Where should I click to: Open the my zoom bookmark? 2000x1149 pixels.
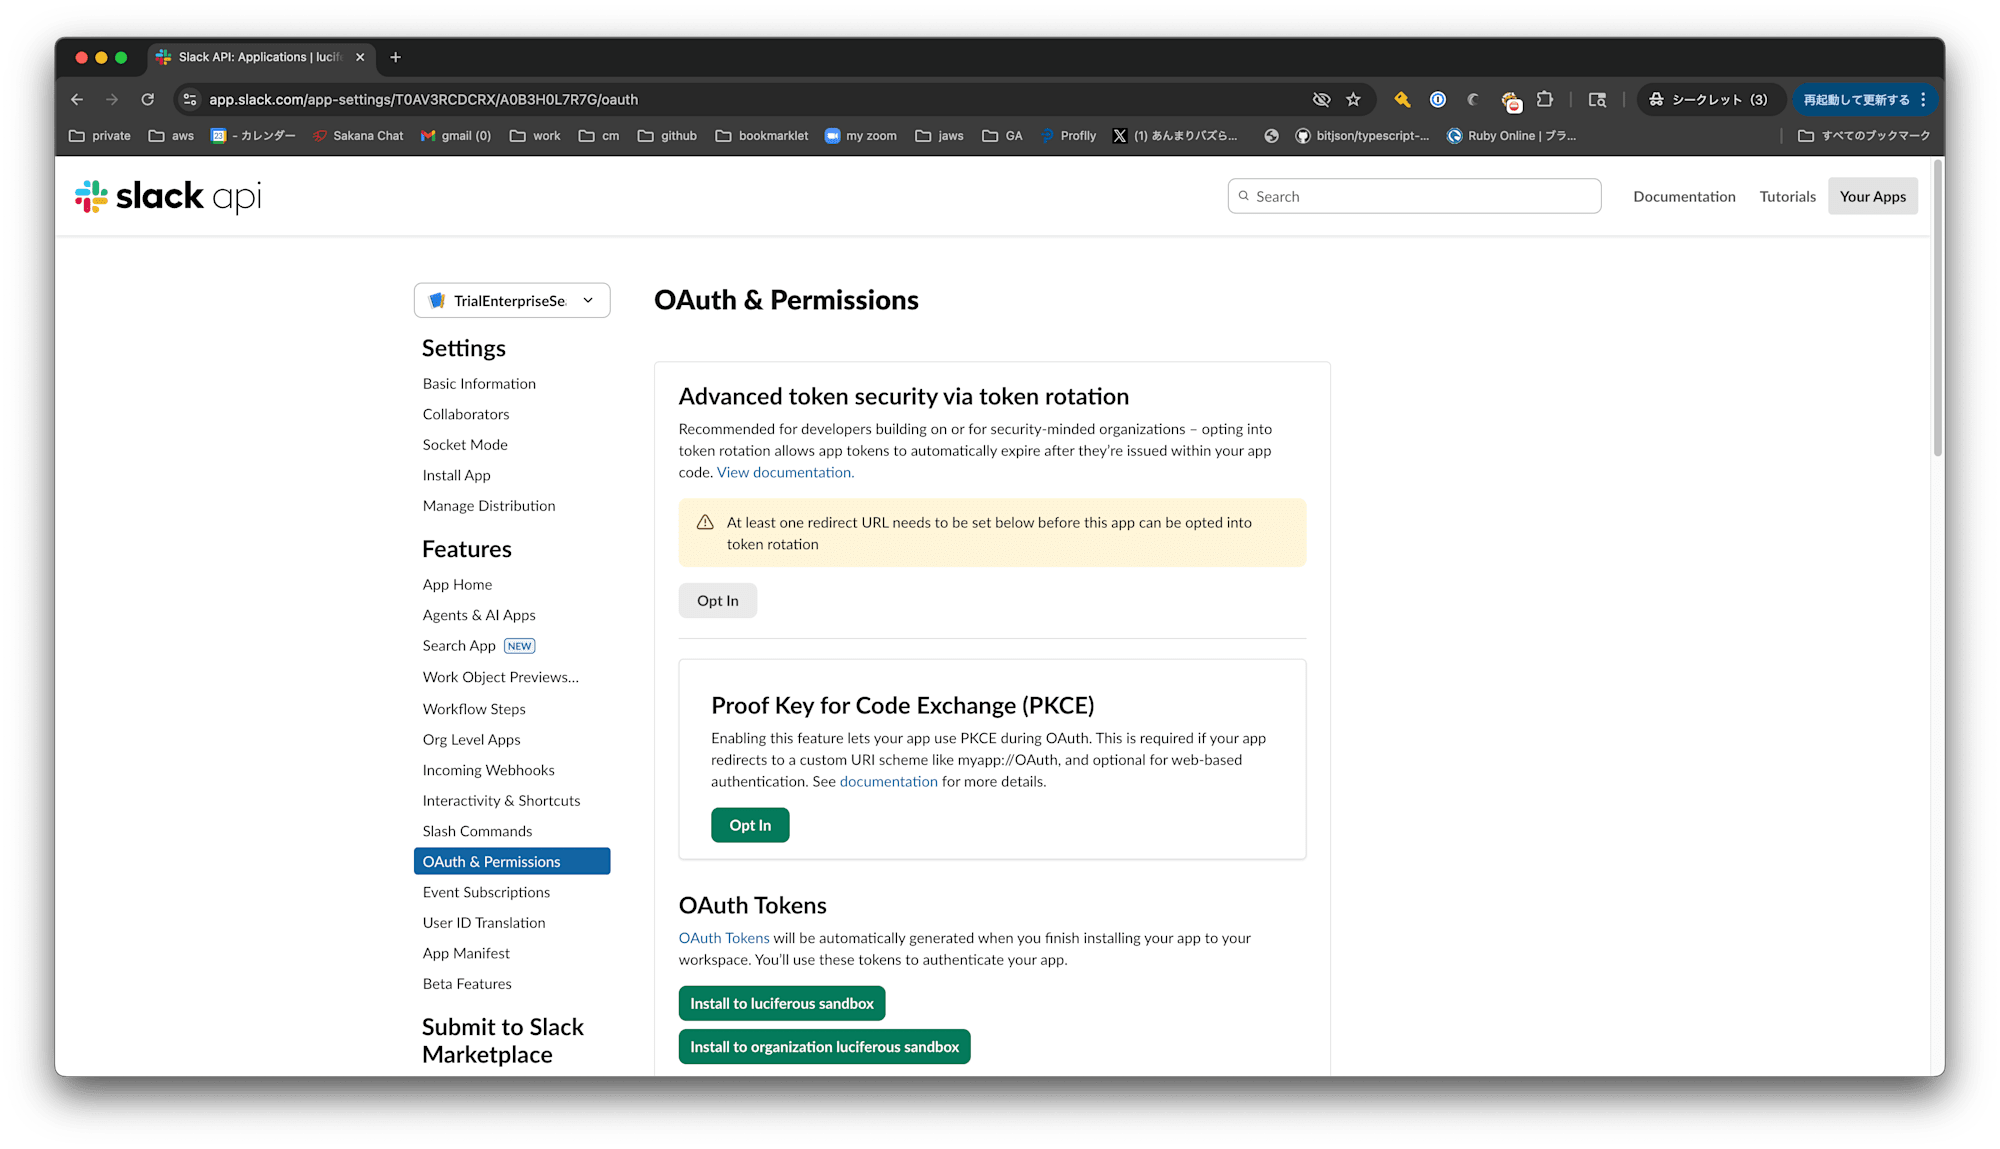click(x=860, y=136)
